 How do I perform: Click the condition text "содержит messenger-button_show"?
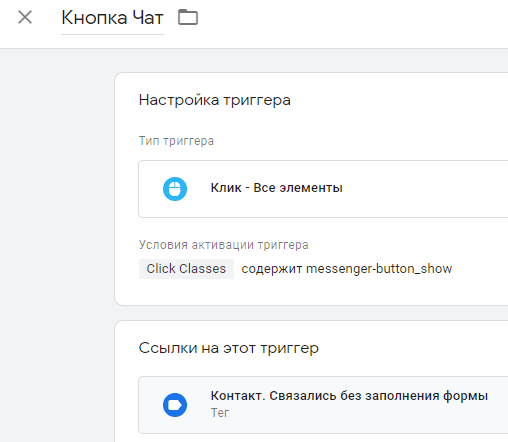pos(347,269)
